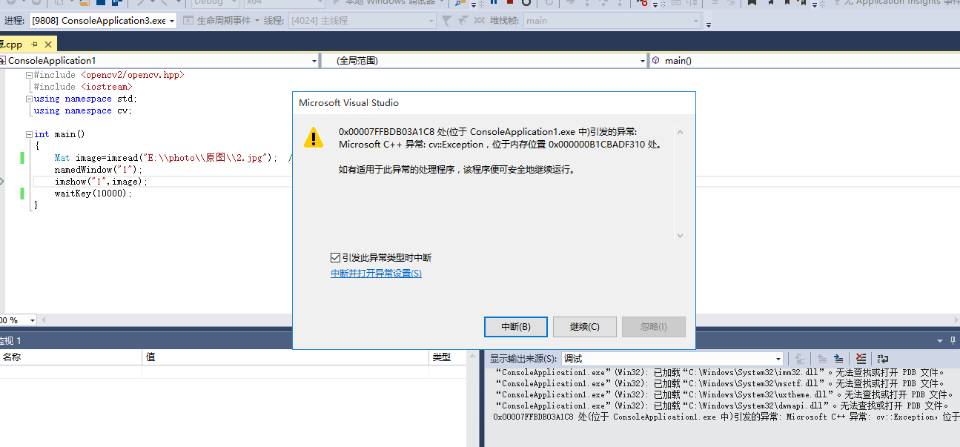Viewport: 960px width, 447px height.
Task: Click the thread filter funnel icon
Action: click(x=446, y=20)
